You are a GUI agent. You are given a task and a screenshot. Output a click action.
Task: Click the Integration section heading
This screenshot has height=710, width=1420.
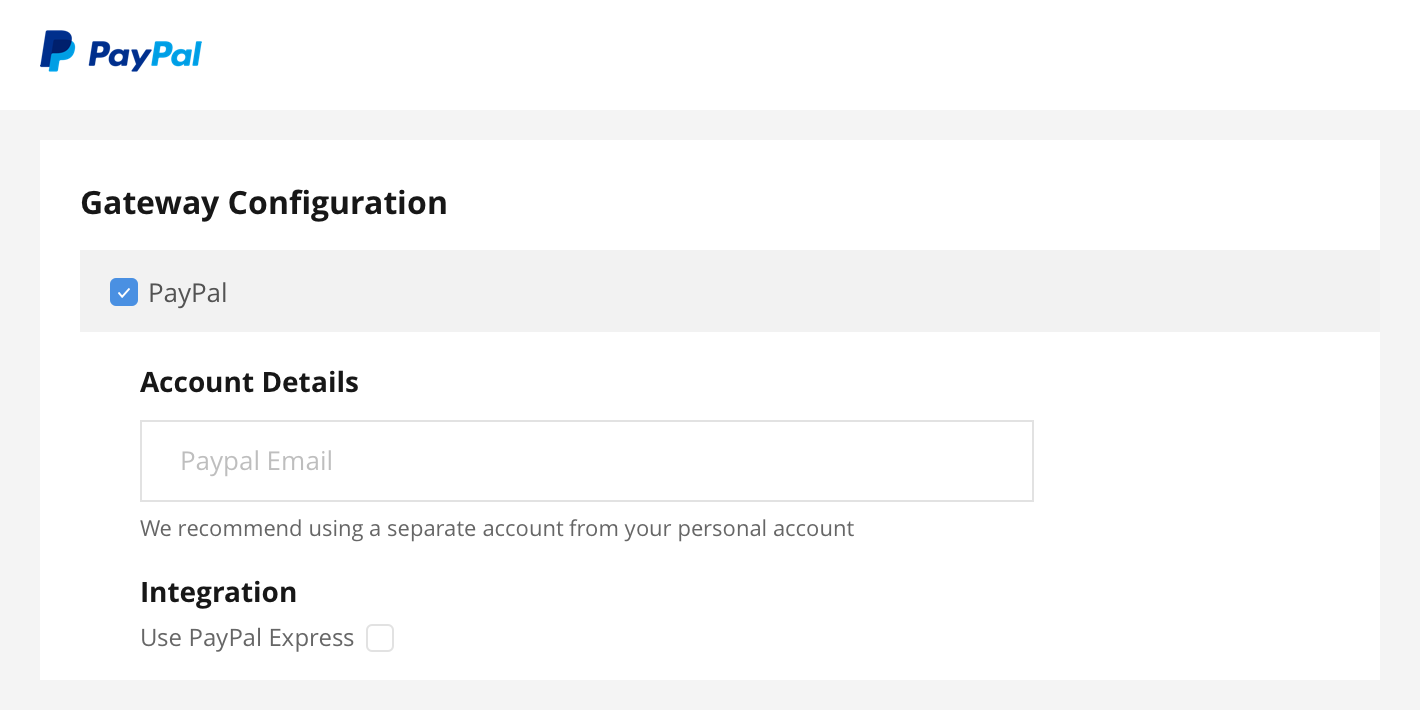coord(218,592)
